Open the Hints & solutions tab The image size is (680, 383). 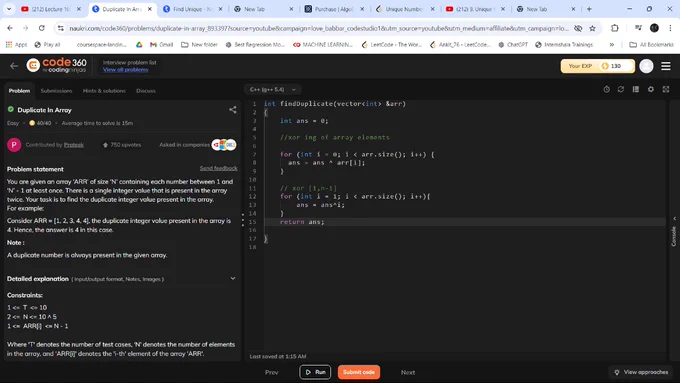(104, 91)
